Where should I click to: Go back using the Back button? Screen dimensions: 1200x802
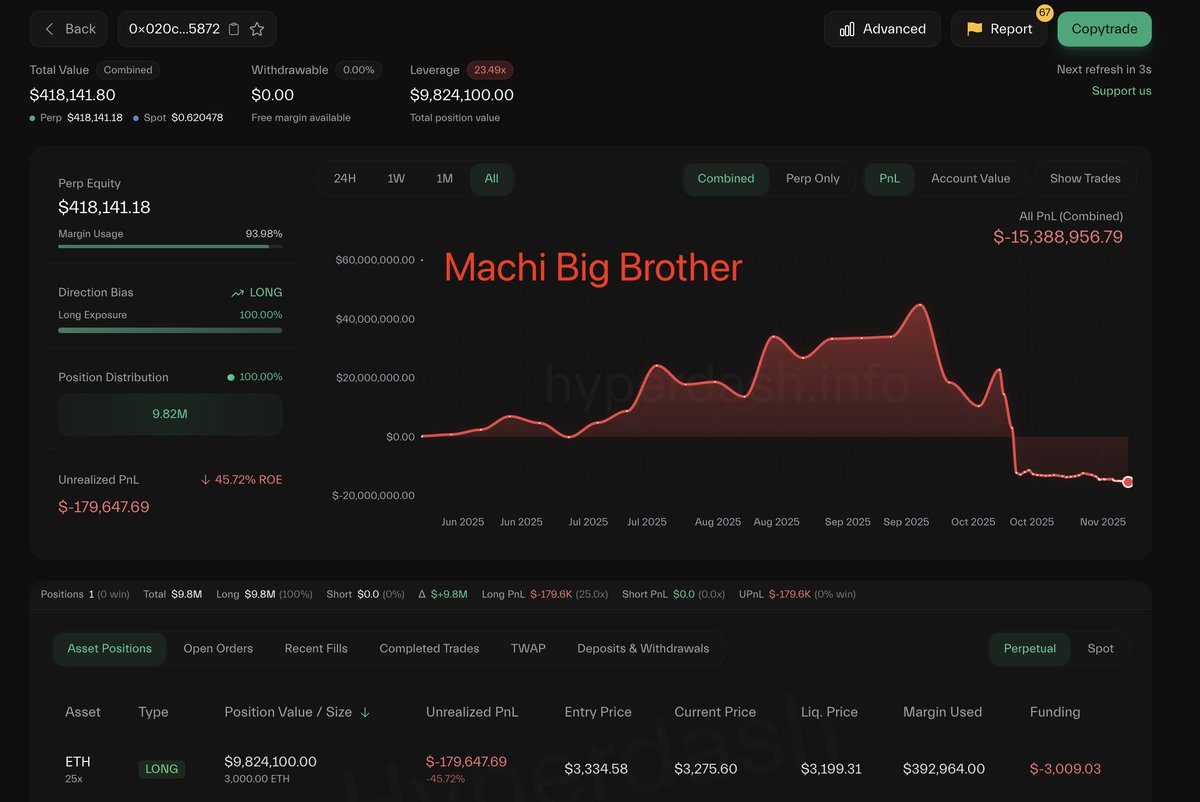click(x=68, y=29)
